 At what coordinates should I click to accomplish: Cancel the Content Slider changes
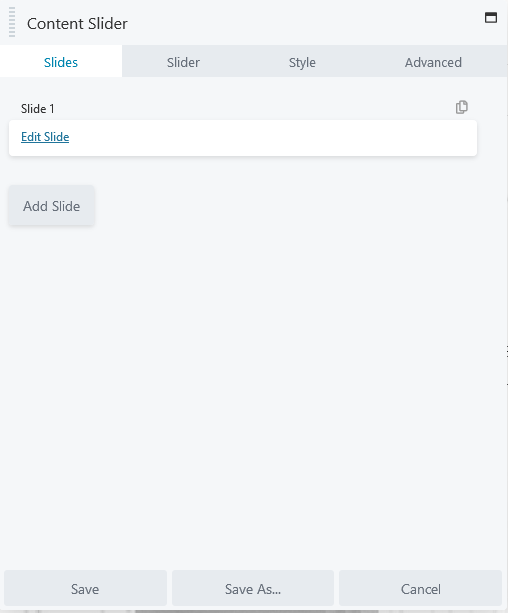point(420,589)
